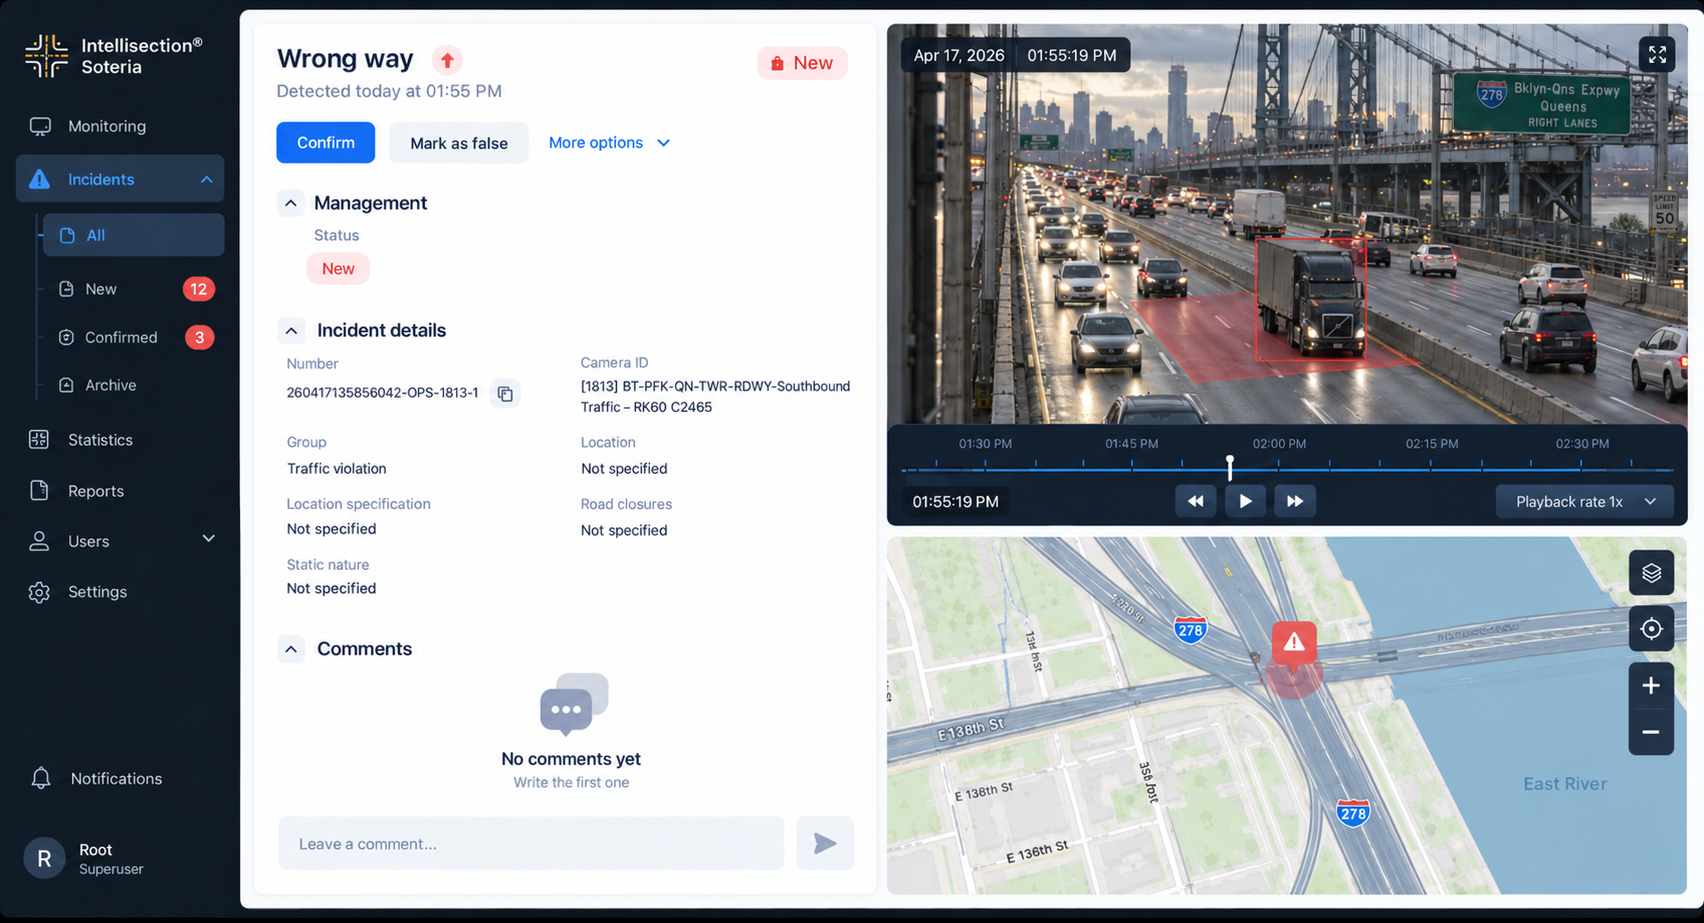Open Notifications from sidebar
This screenshot has height=923, width=1704.
click(96, 778)
